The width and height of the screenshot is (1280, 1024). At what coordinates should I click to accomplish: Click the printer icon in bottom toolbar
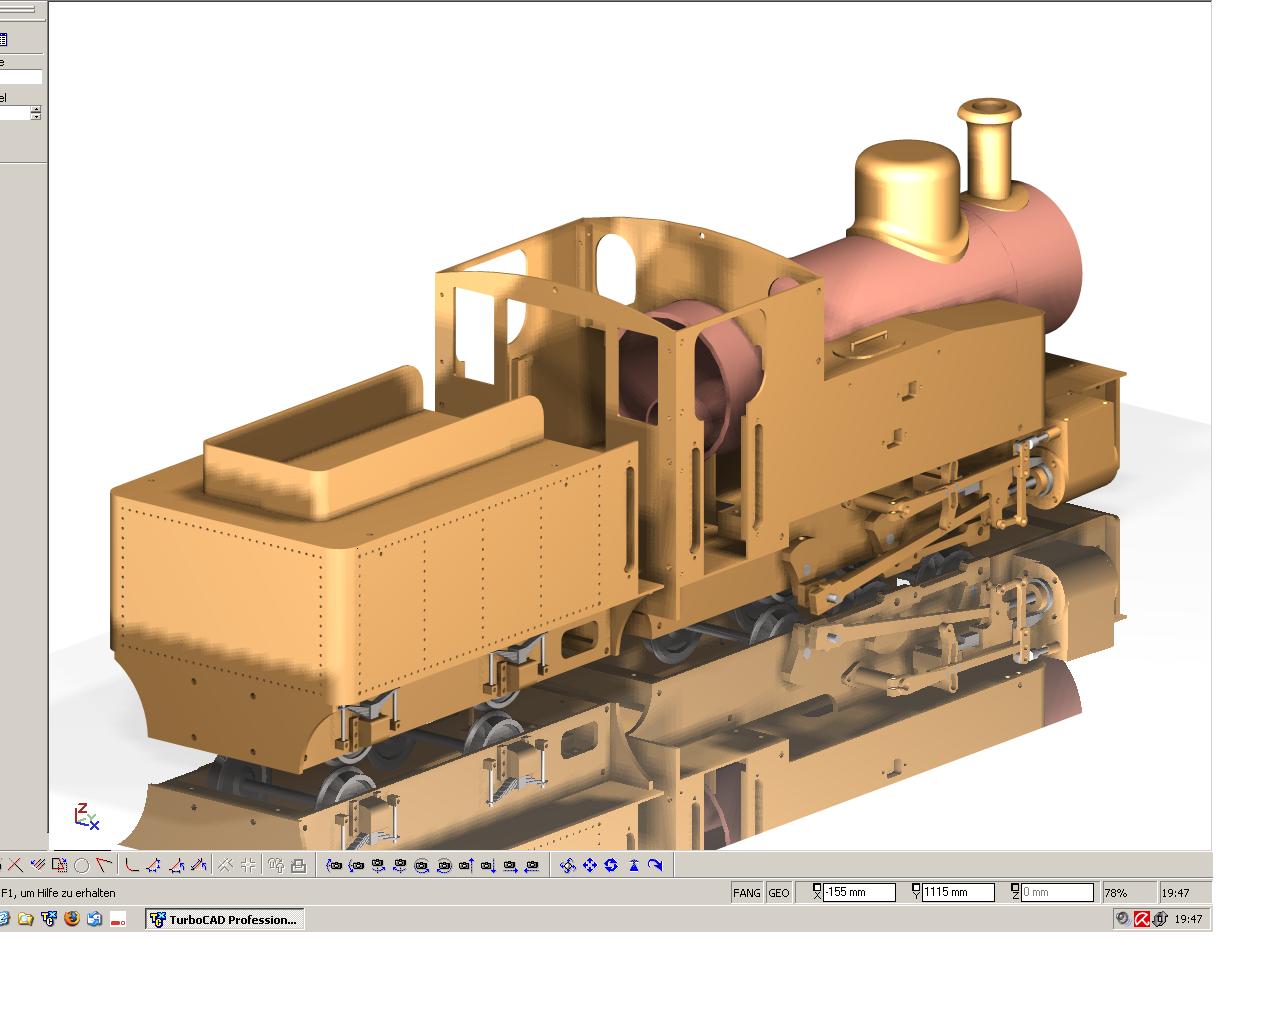click(297, 865)
